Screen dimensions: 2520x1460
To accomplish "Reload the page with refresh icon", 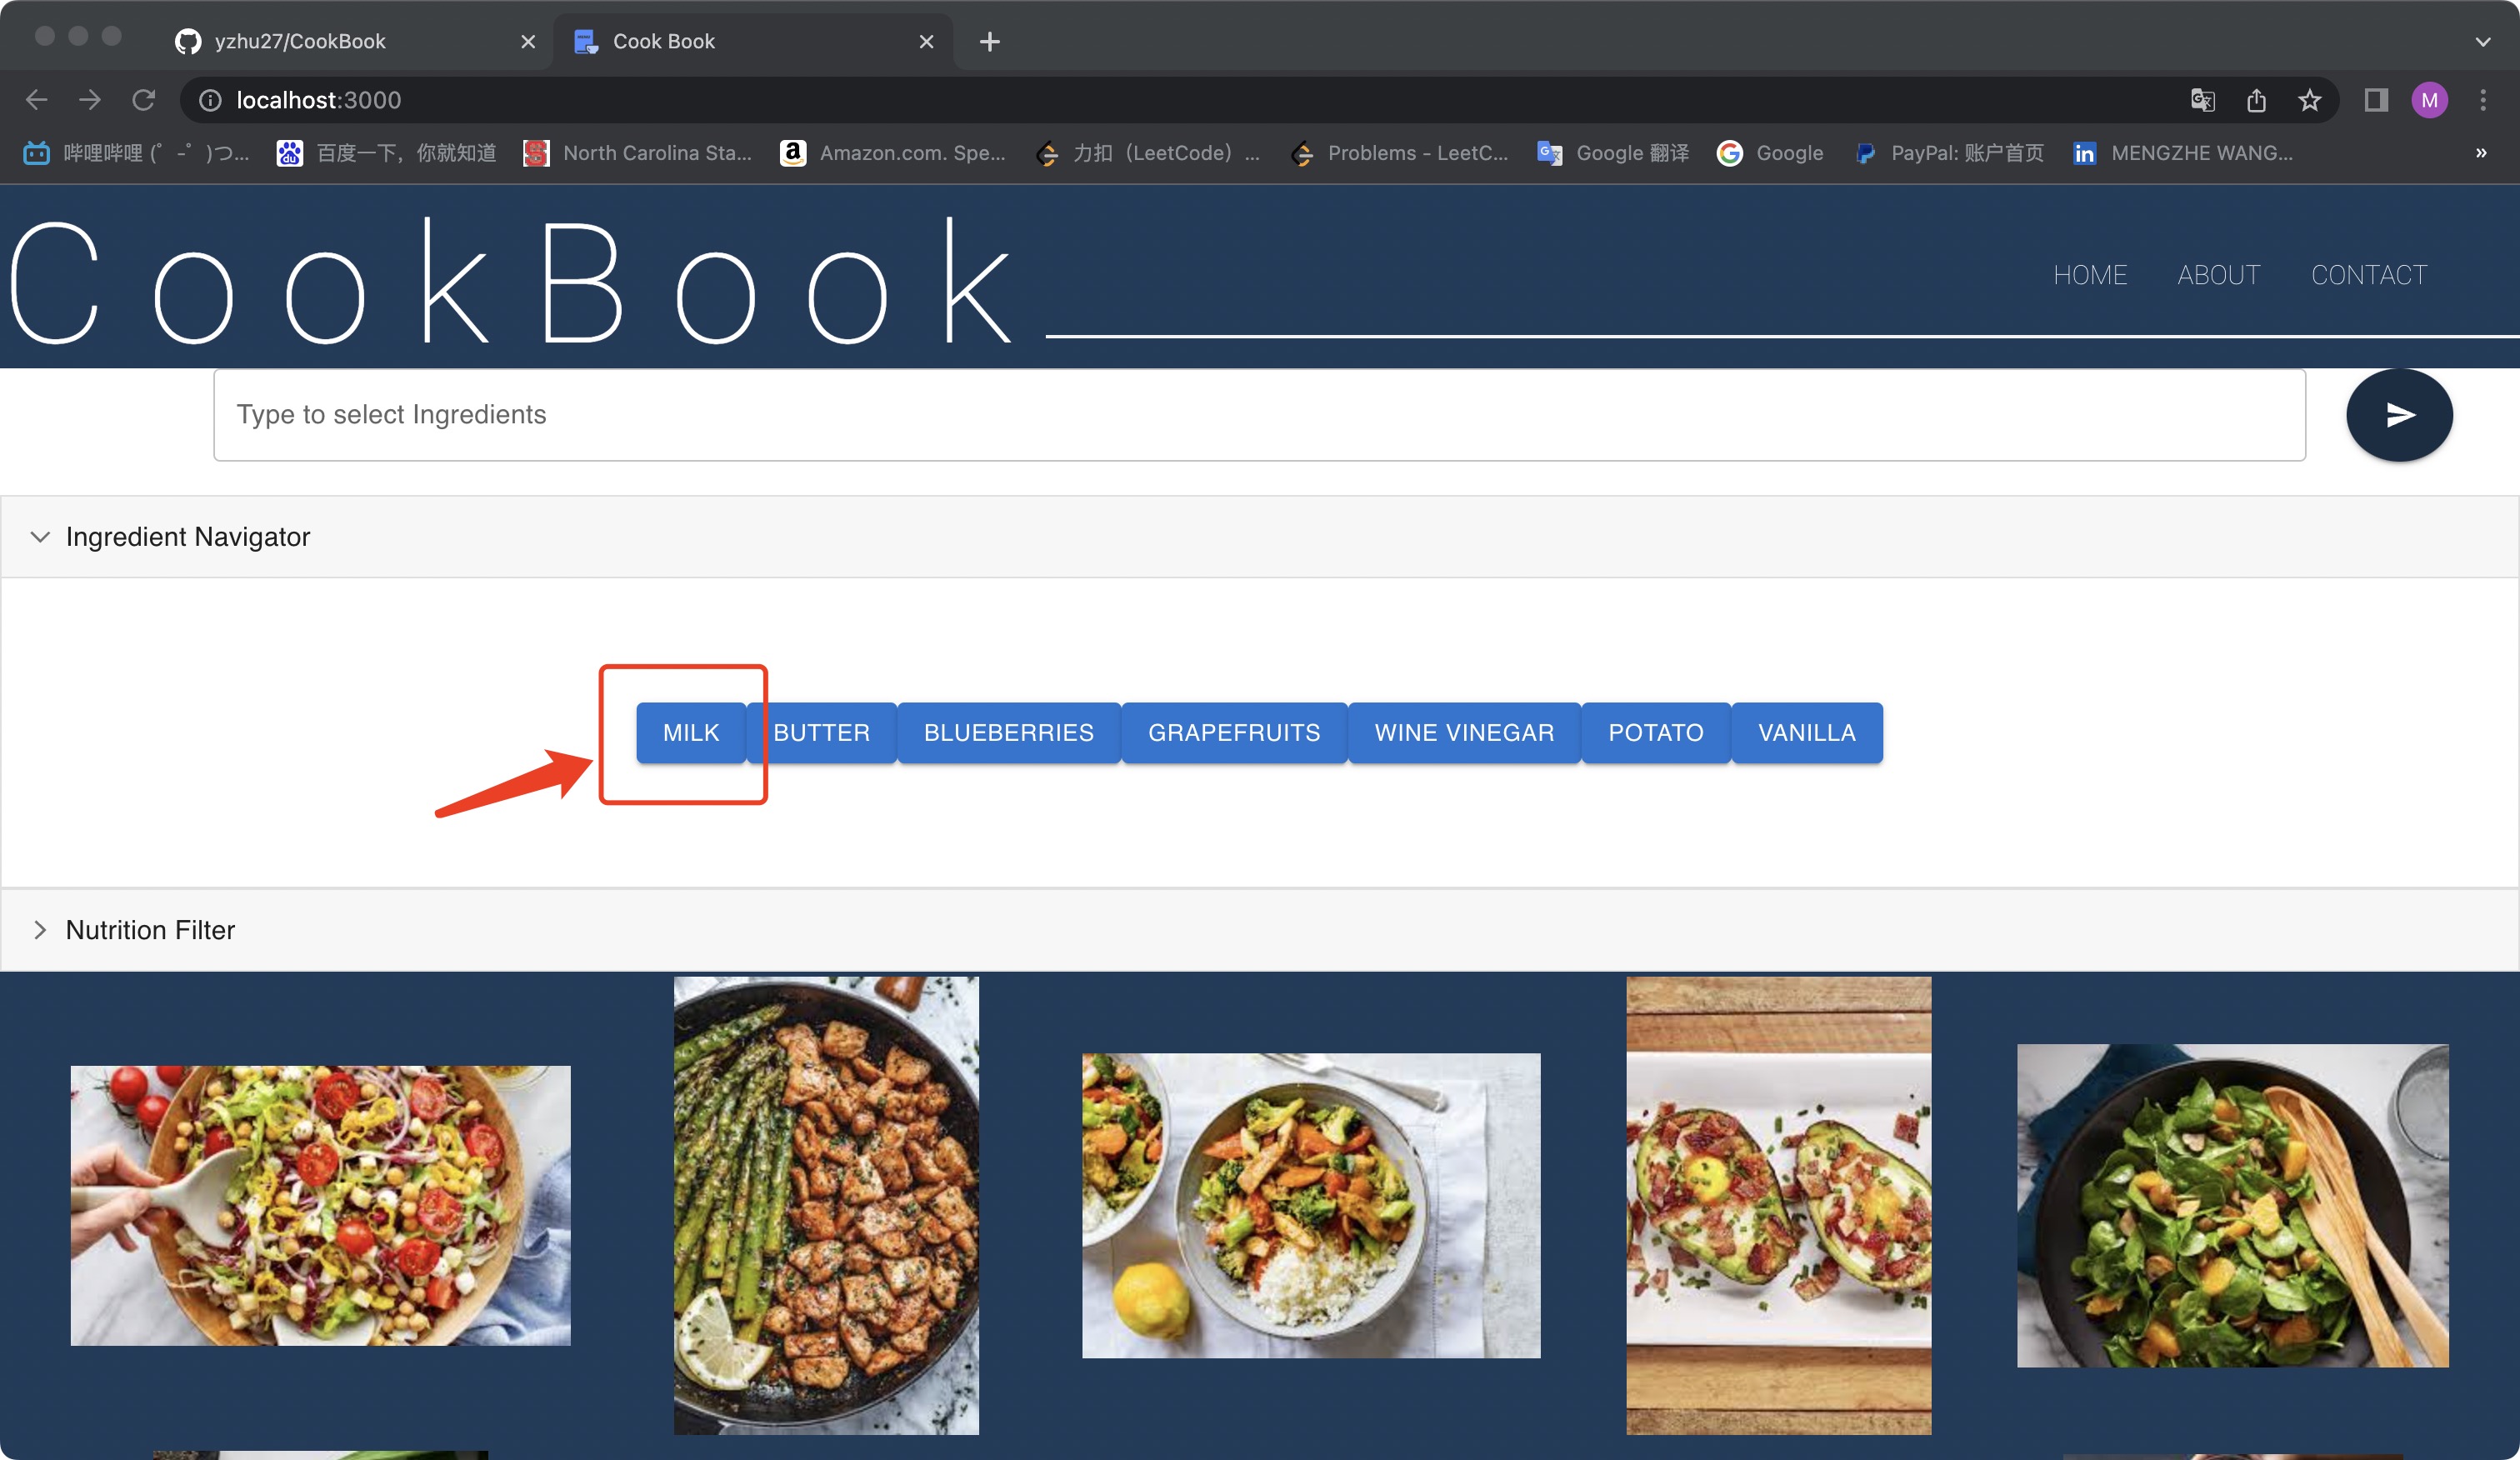I will pyautogui.click(x=143, y=100).
